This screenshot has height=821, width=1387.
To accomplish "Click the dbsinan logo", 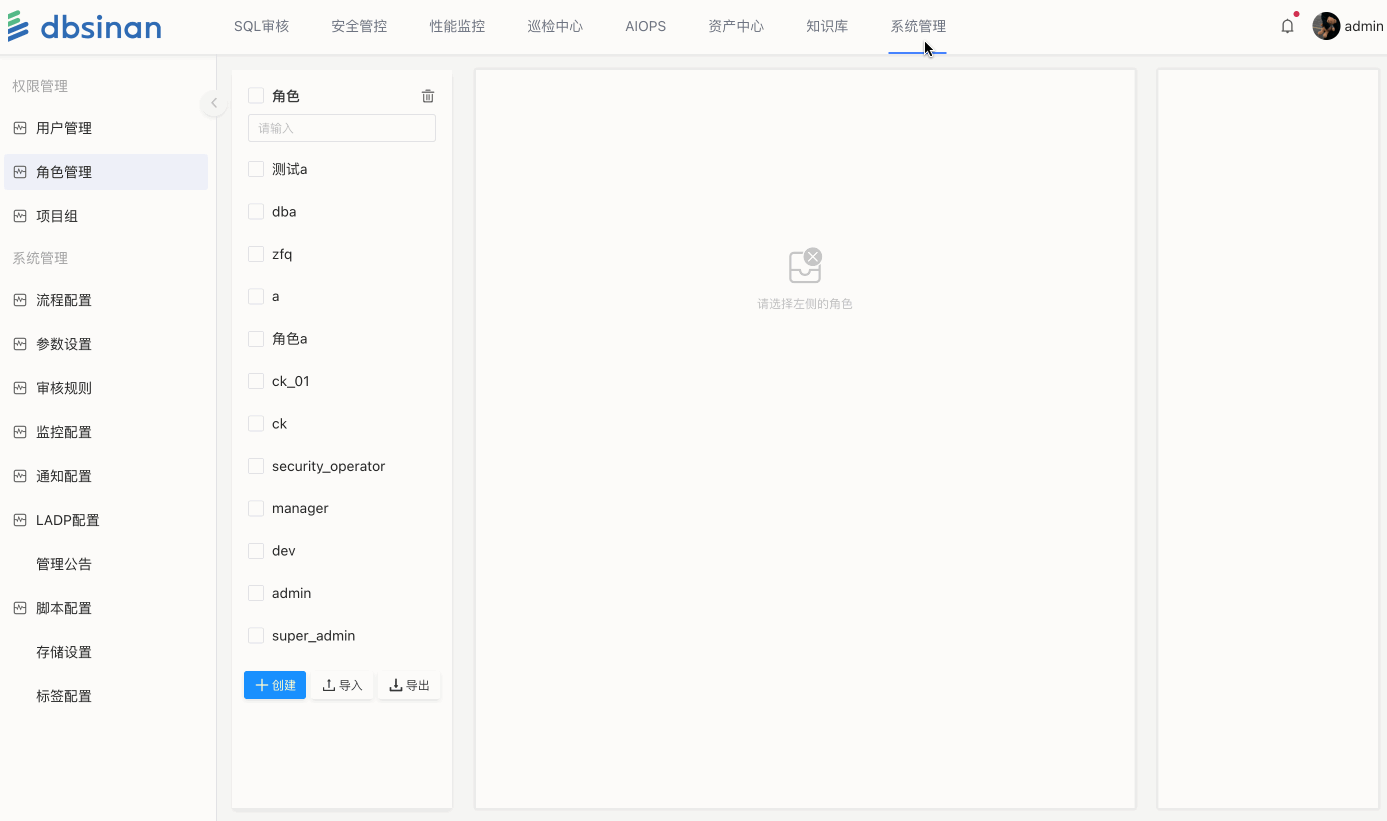I will click(x=84, y=27).
